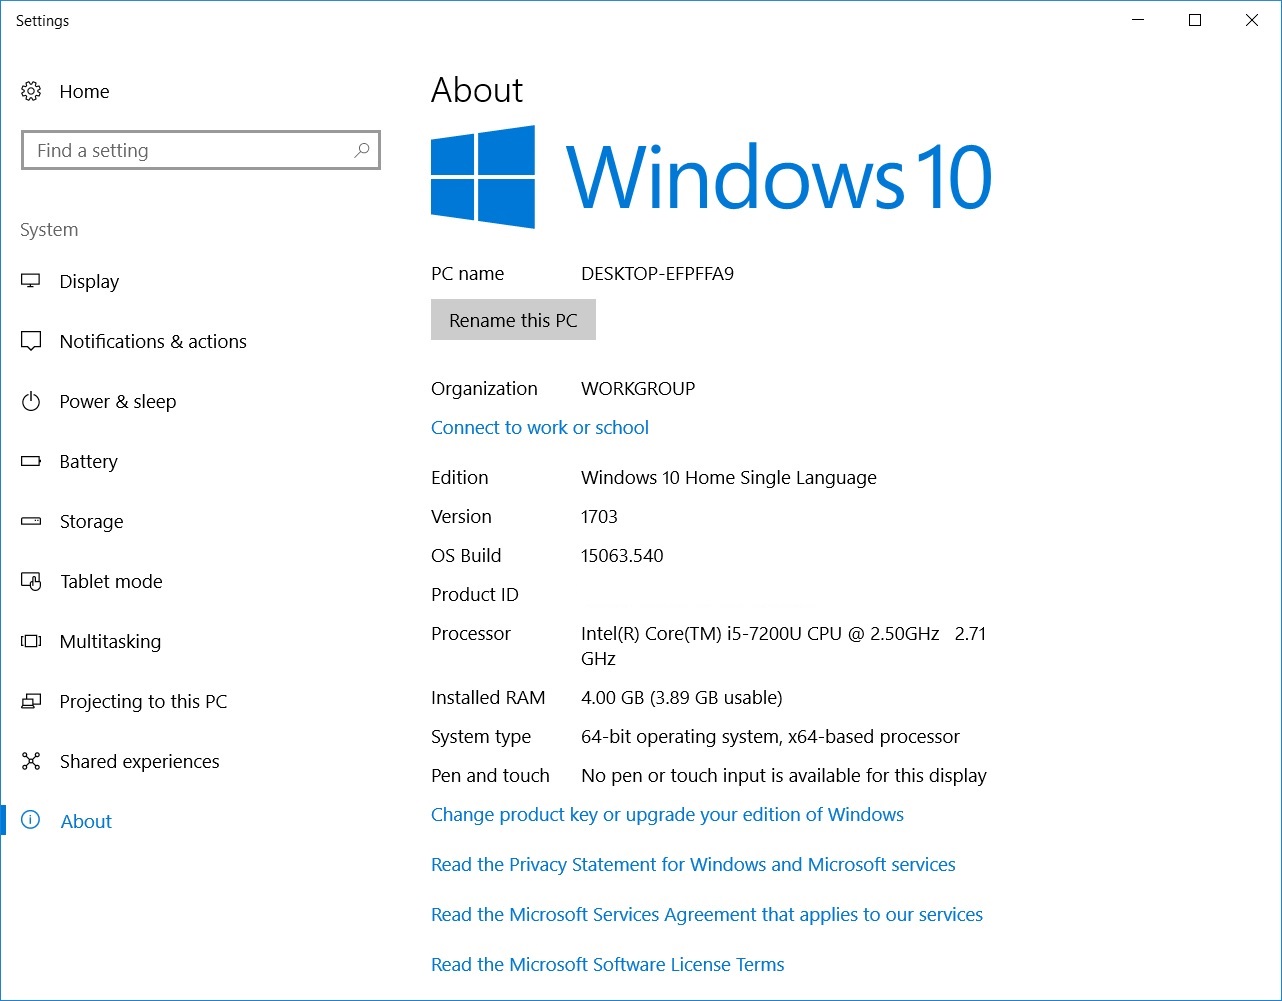Image resolution: width=1282 pixels, height=1001 pixels.
Task: Click the WORKGROUP organization value
Action: click(x=638, y=388)
